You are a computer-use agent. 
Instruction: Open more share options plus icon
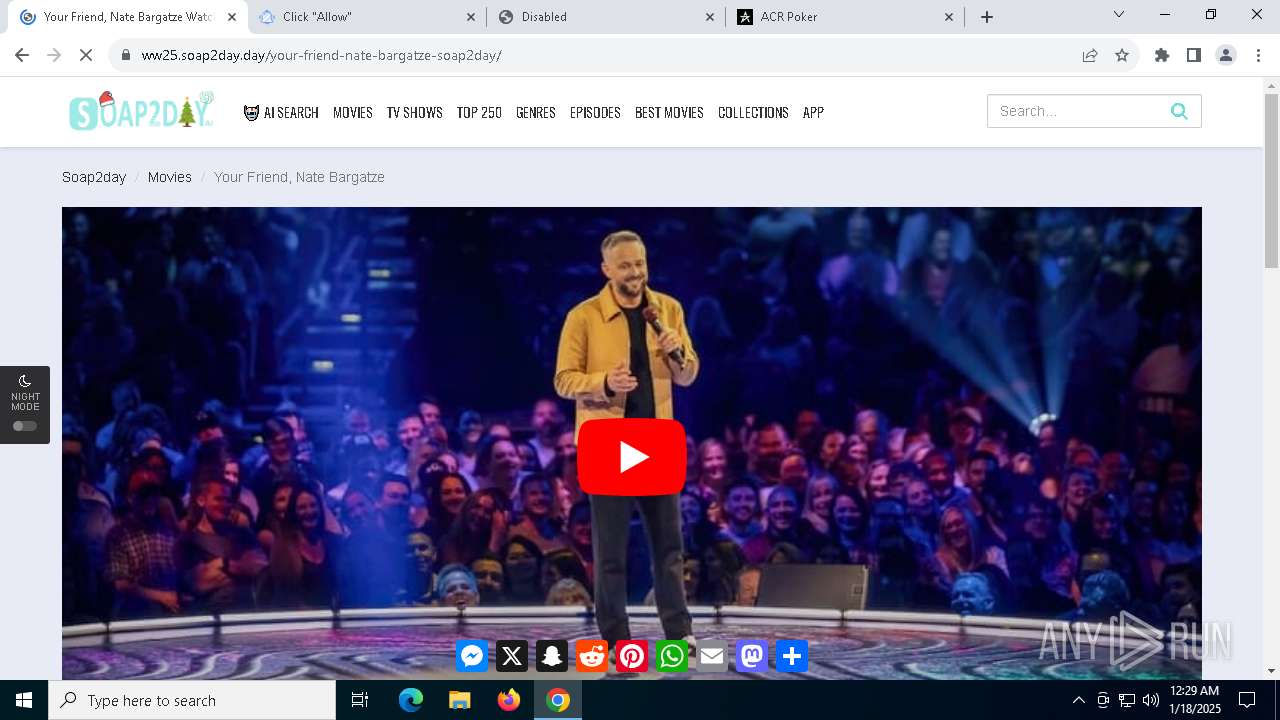click(792, 656)
